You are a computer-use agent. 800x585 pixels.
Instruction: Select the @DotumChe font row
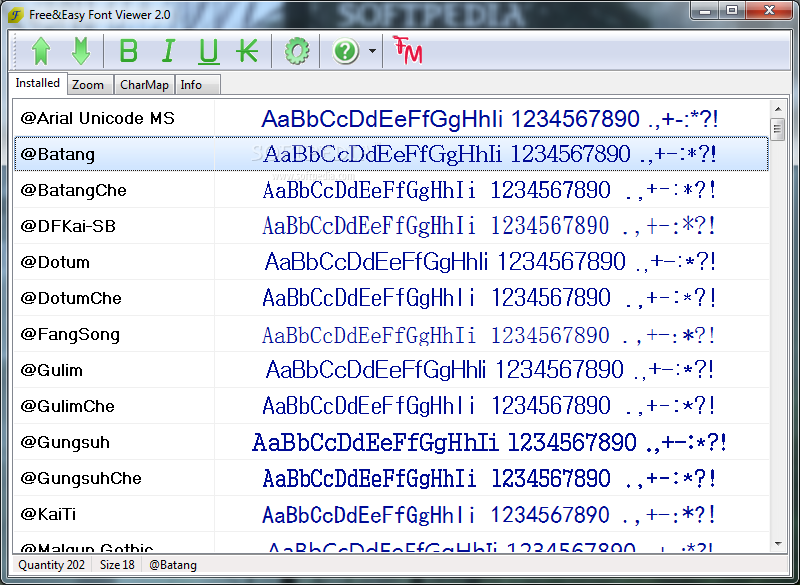391,298
